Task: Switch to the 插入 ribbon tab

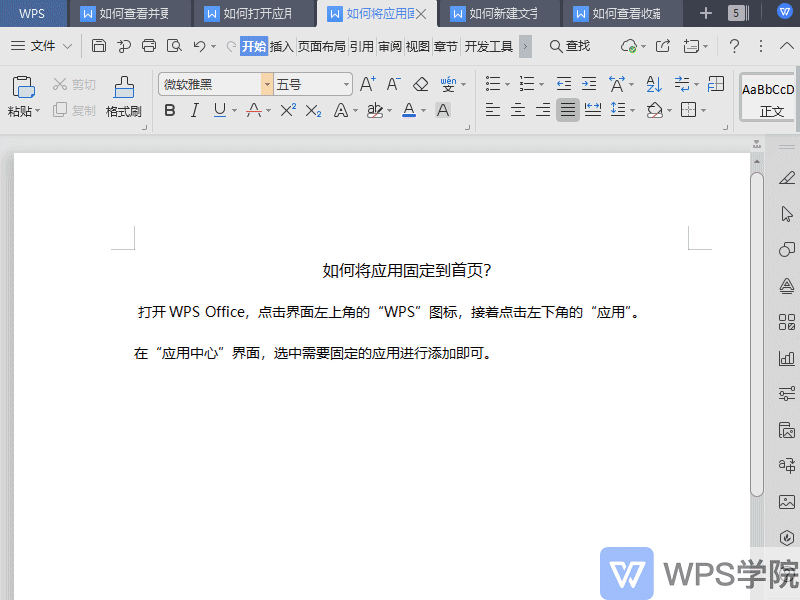Action: click(x=282, y=46)
